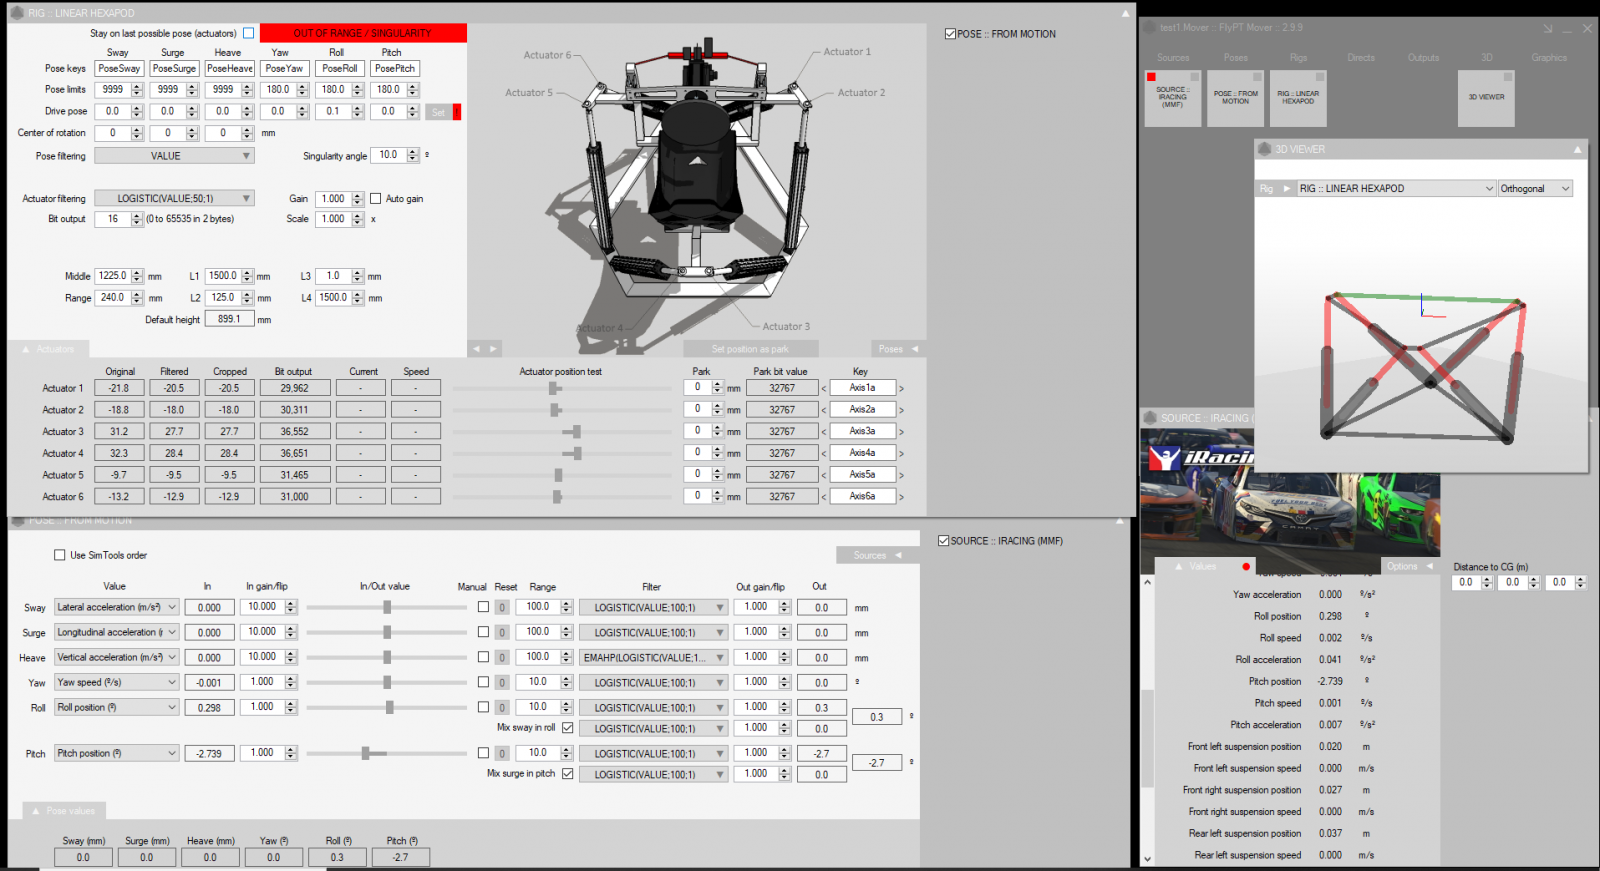Enable Stay on last possible pose checkbox
Viewport: 1600px width, 871px height.
coord(249,34)
